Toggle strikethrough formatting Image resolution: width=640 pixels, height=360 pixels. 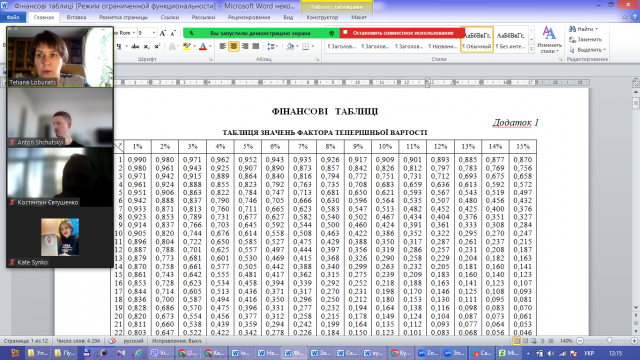point(135,47)
